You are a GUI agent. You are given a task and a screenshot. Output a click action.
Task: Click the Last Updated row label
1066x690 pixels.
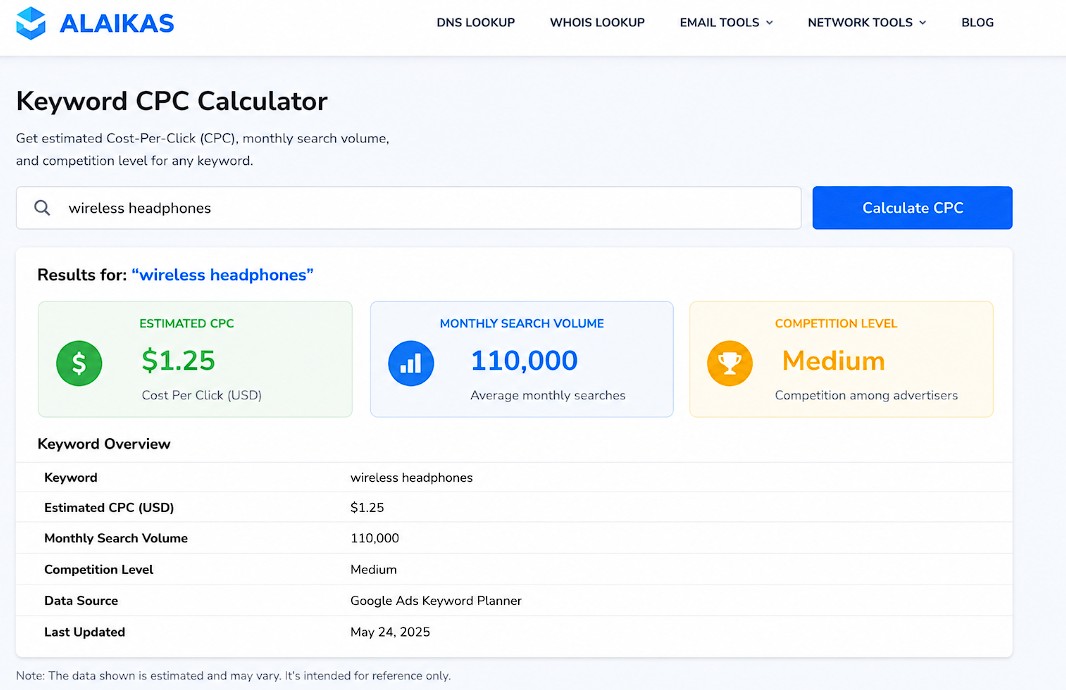click(84, 632)
